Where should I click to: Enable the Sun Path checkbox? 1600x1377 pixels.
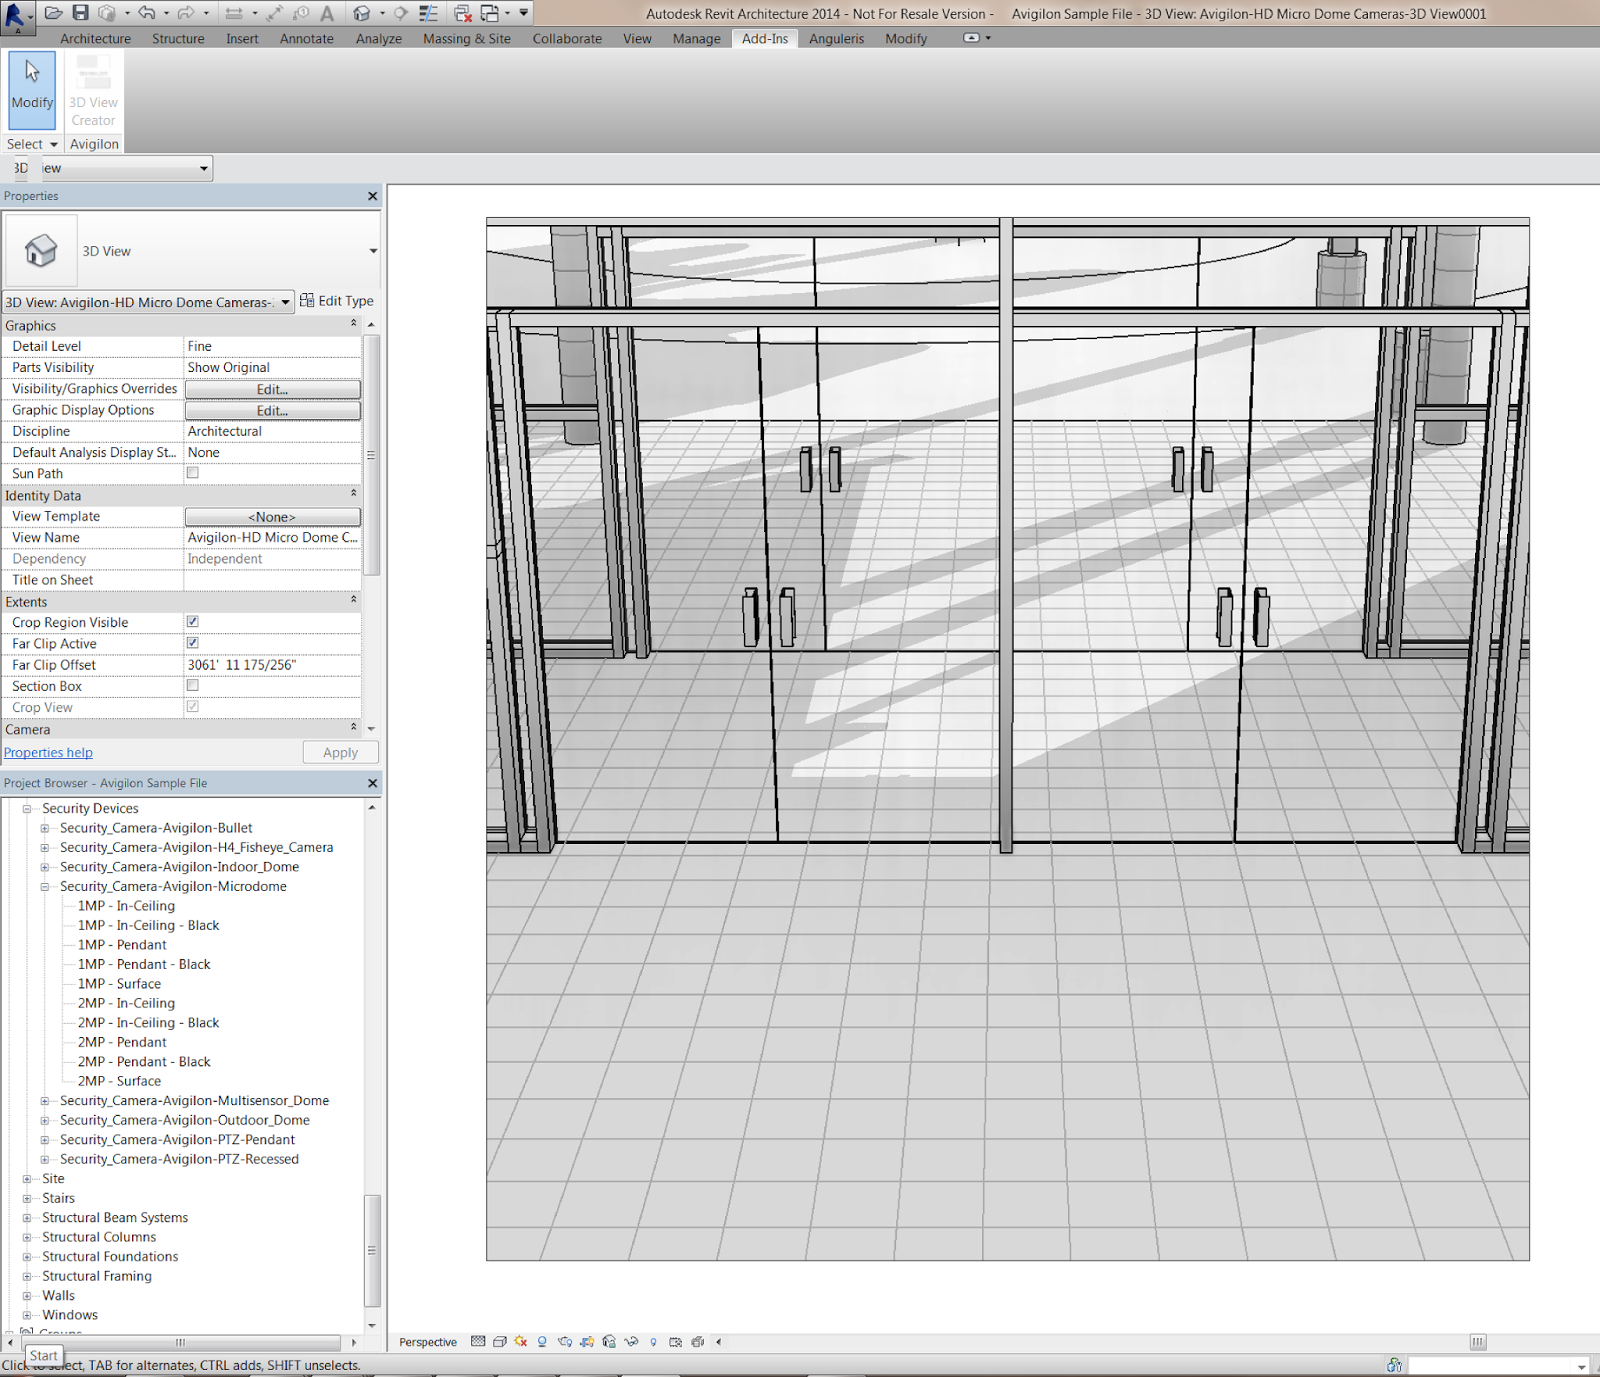point(193,474)
